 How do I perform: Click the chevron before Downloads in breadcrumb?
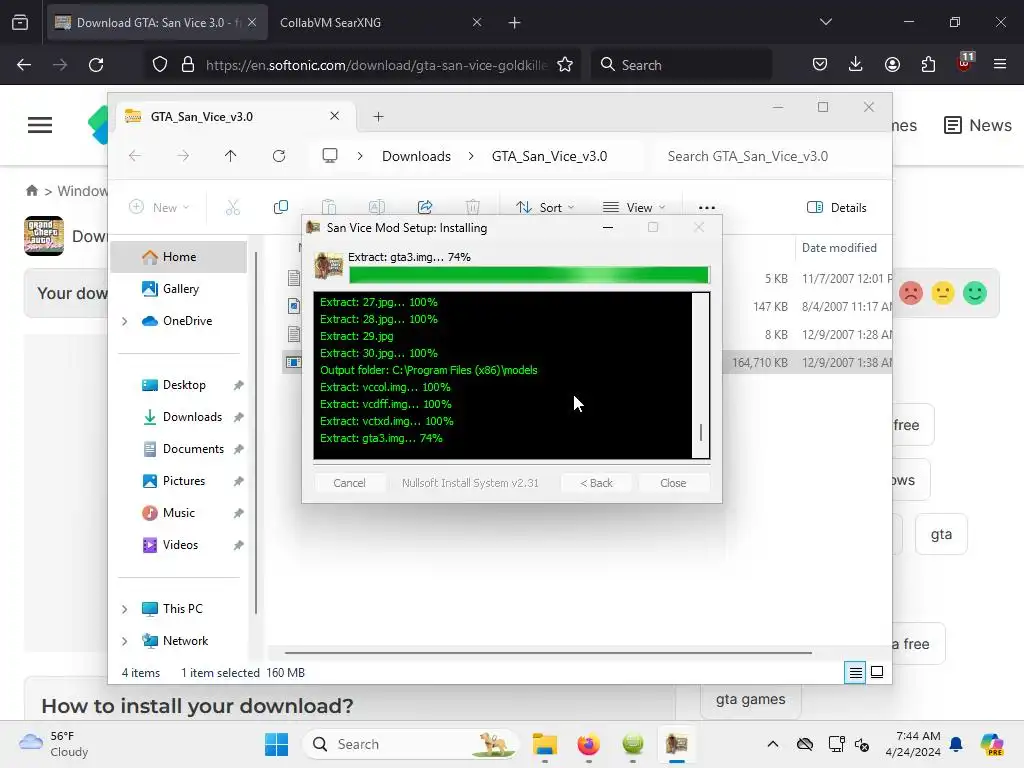[x=360, y=156]
